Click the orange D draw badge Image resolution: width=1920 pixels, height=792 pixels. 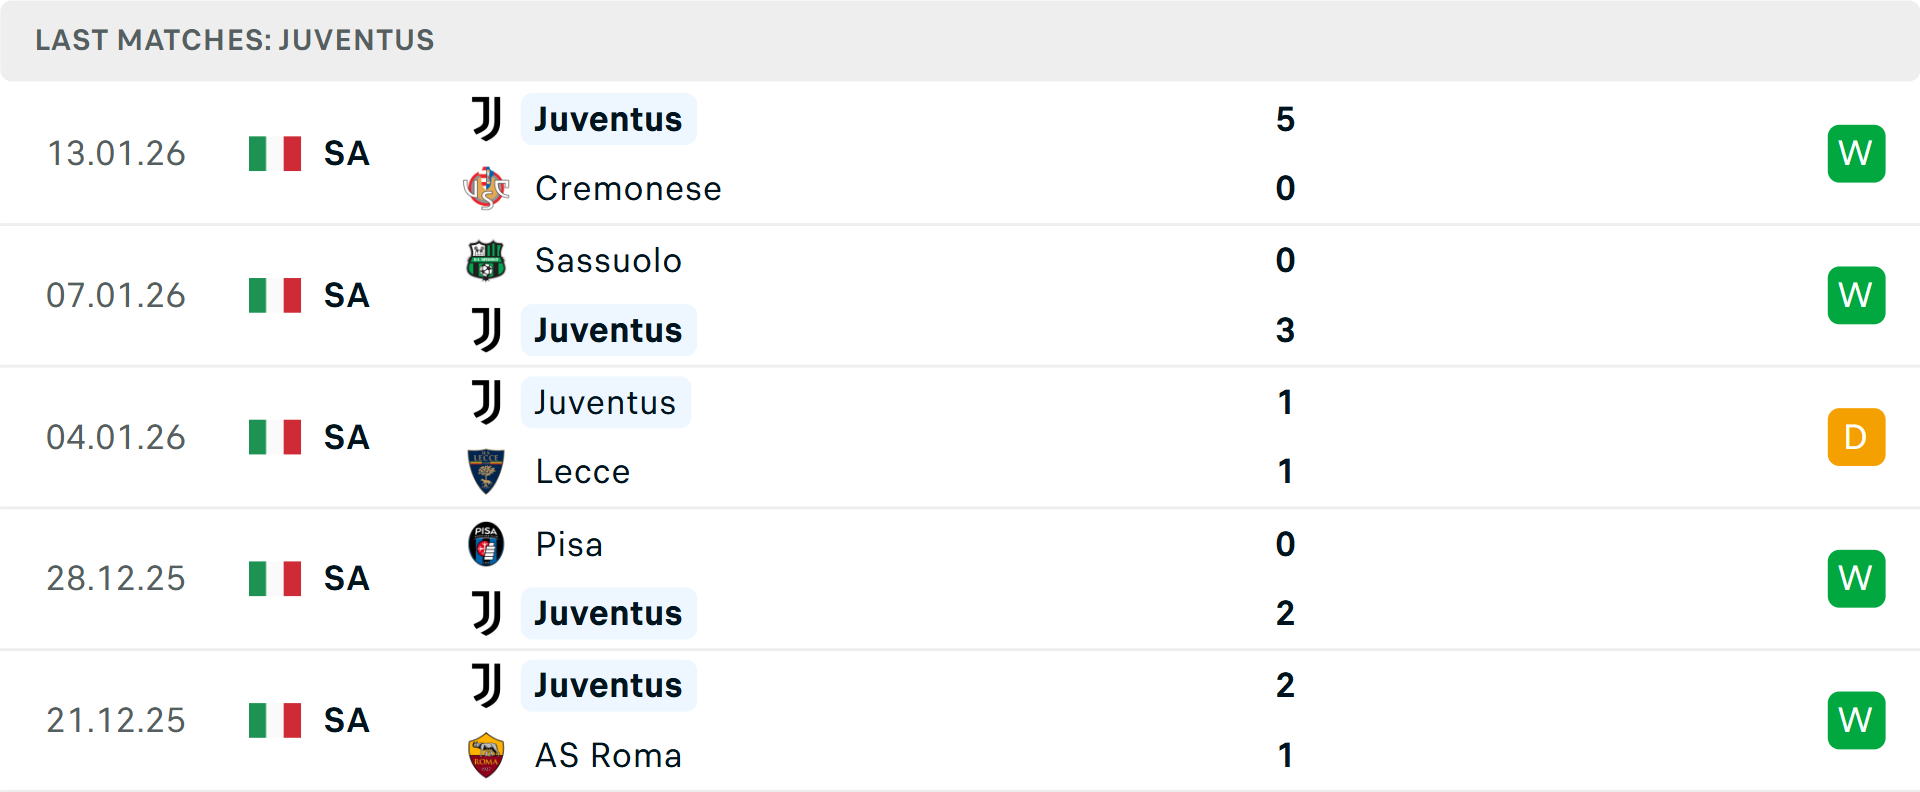[1856, 437]
